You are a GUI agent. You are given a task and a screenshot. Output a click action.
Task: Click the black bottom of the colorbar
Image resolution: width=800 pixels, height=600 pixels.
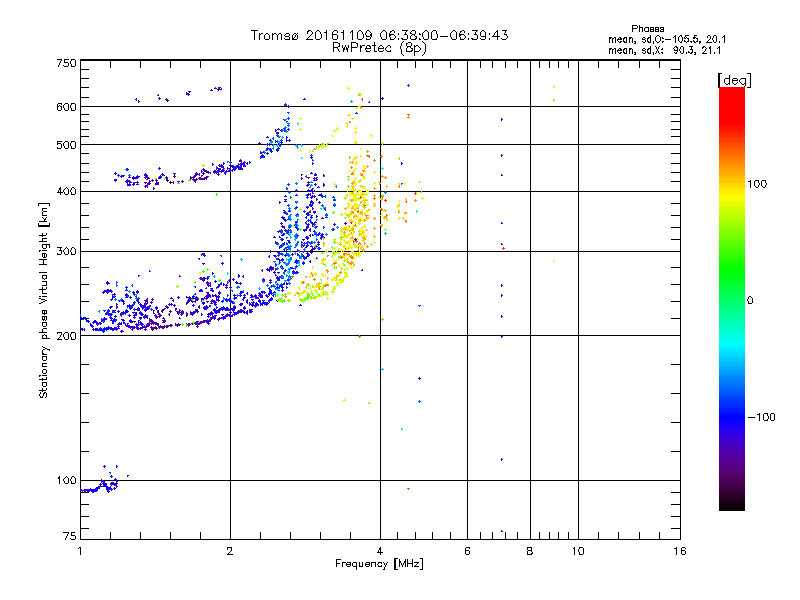732,503
